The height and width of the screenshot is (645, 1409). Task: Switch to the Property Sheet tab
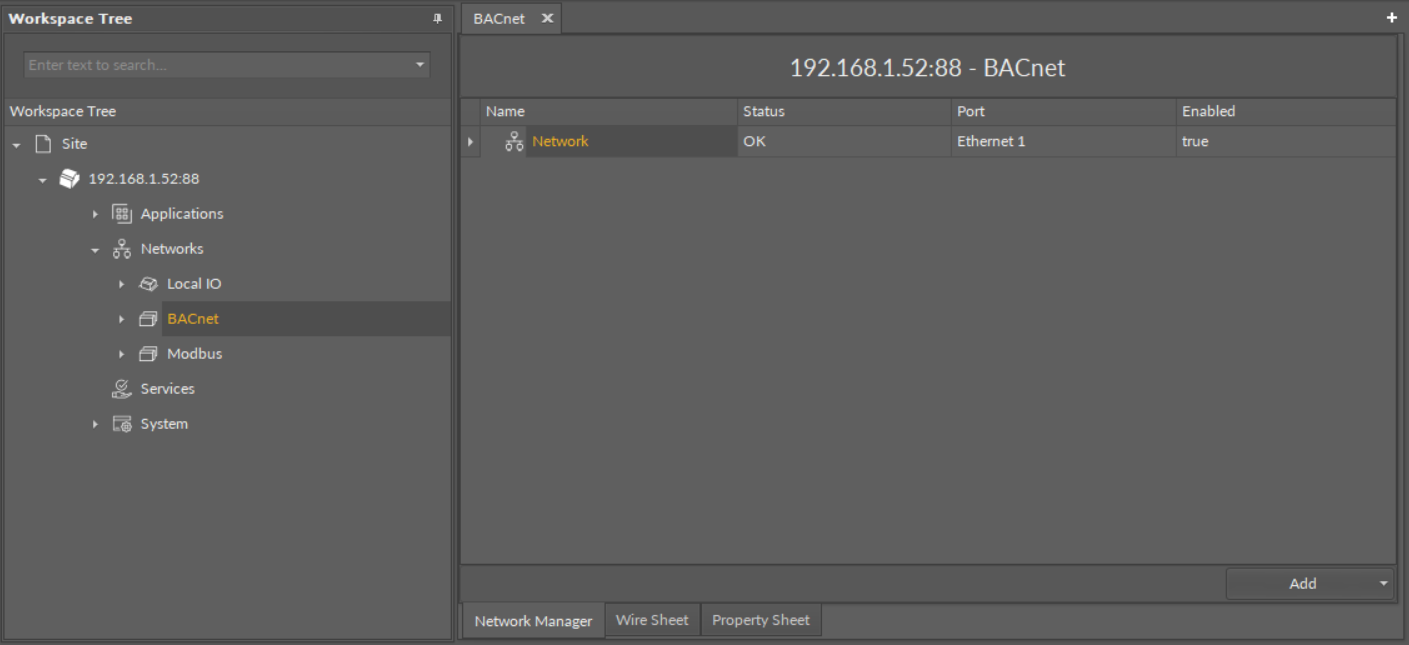click(x=761, y=620)
